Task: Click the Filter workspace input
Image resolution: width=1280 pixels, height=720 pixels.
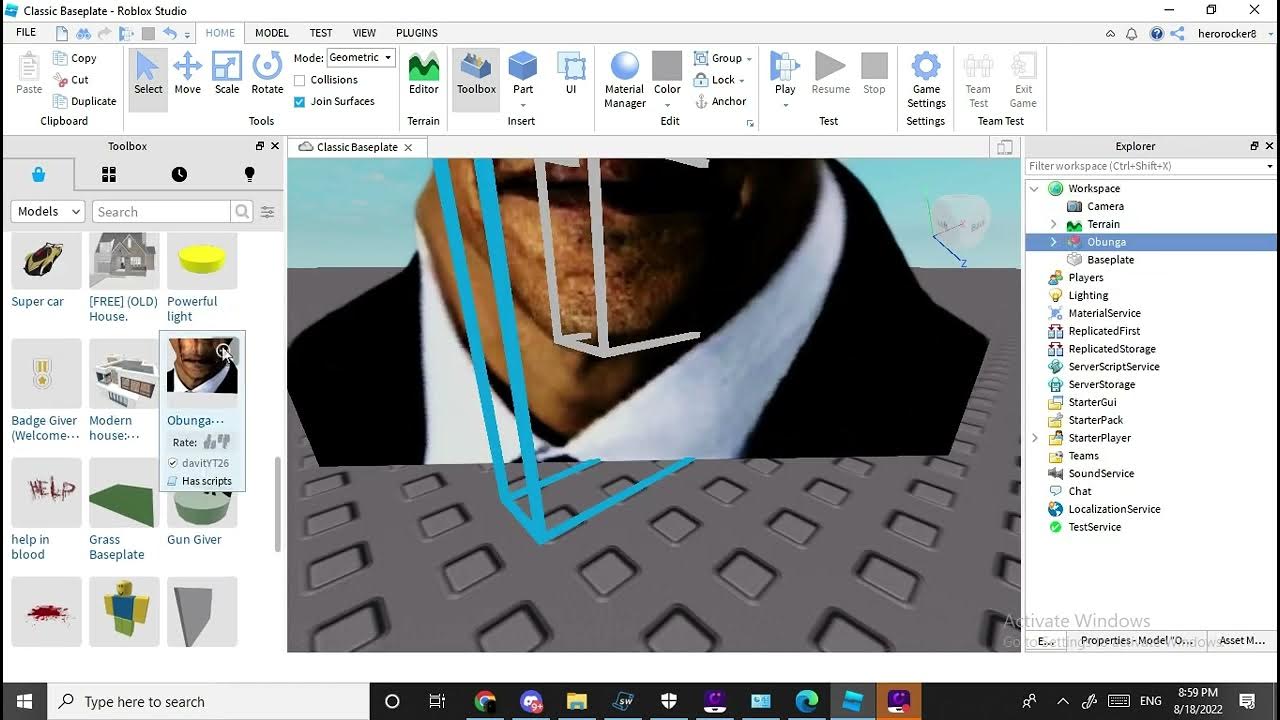Action: pos(1144,167)
